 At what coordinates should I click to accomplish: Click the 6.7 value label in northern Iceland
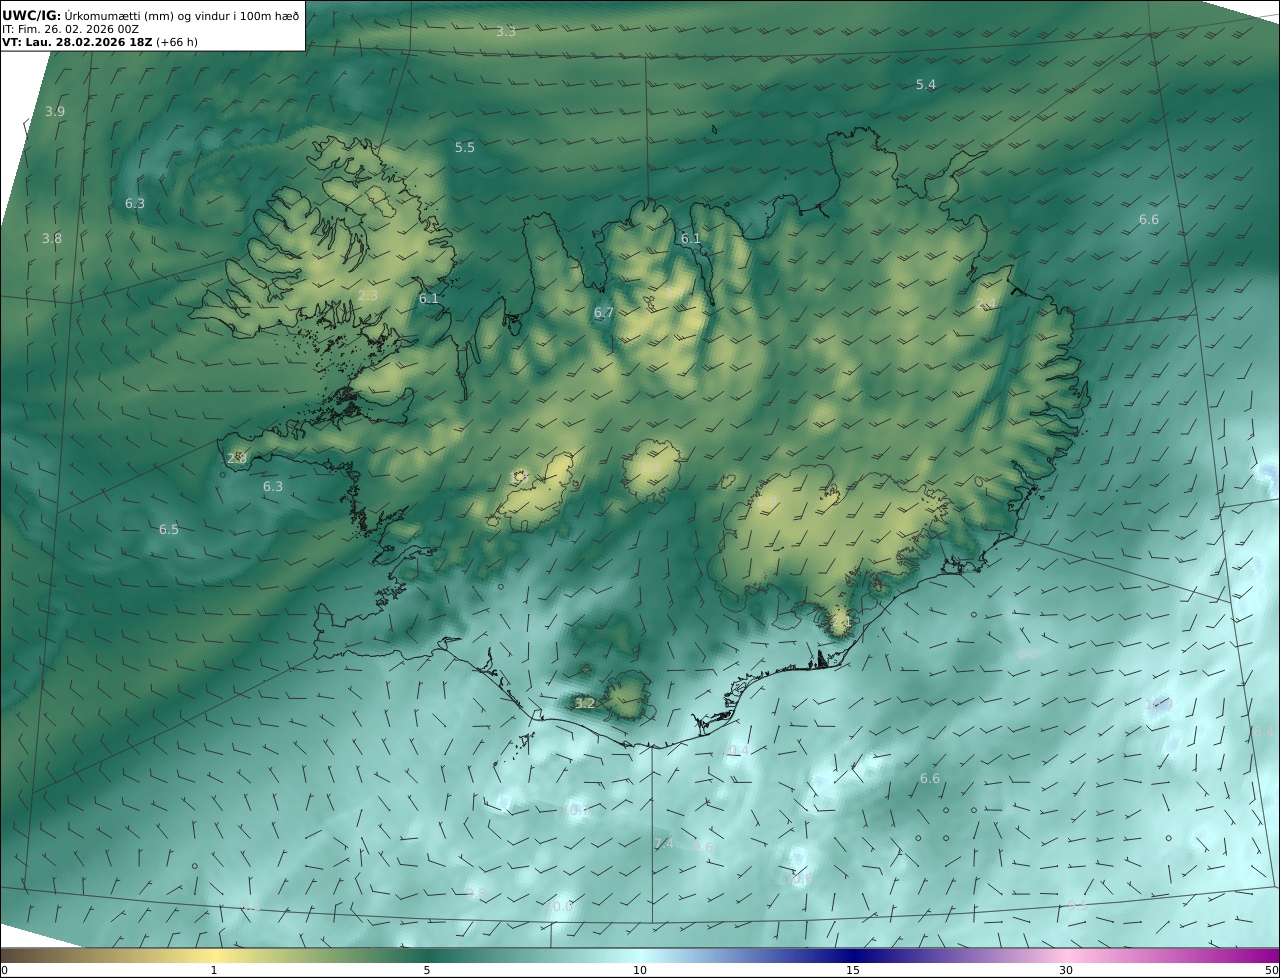[x=603, y=313]
